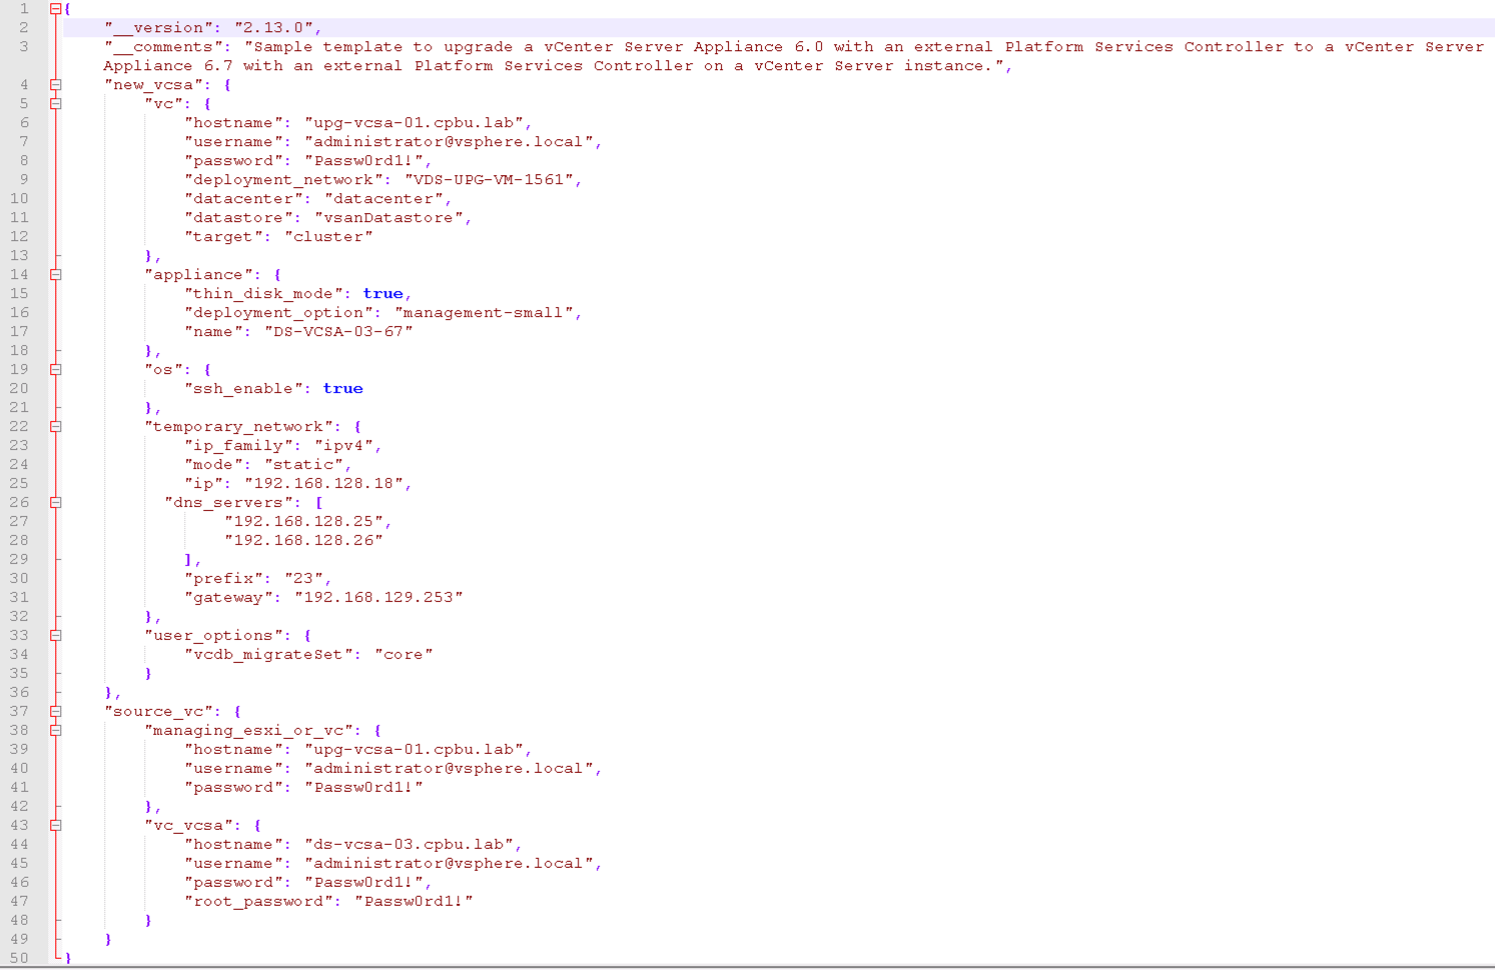Click line number 36 in the margin

[x=19, y=693]
